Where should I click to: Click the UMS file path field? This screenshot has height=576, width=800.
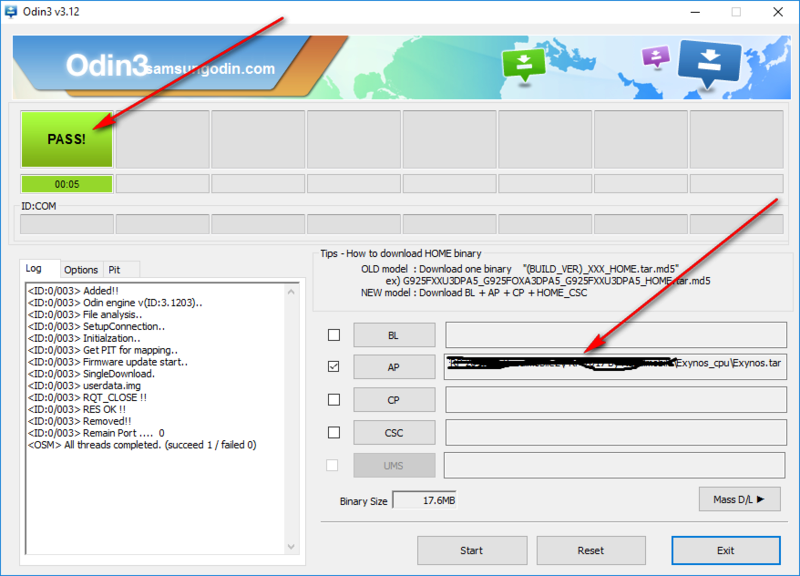614,465
